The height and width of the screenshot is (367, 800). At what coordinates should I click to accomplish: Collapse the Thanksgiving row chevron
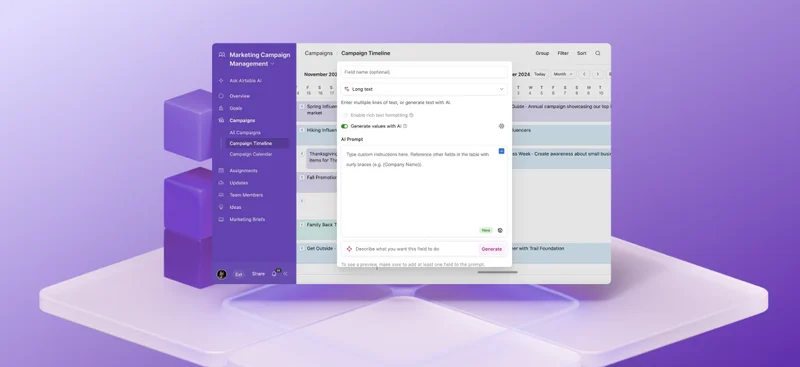[302, 154]
